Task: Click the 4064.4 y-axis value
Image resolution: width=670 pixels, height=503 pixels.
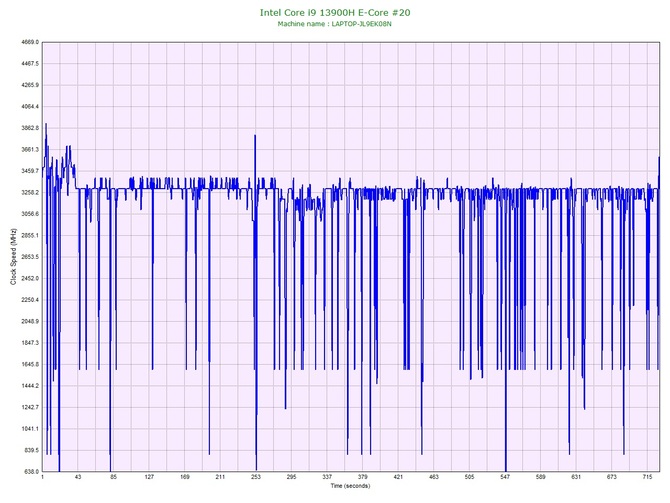Action: 30,106
